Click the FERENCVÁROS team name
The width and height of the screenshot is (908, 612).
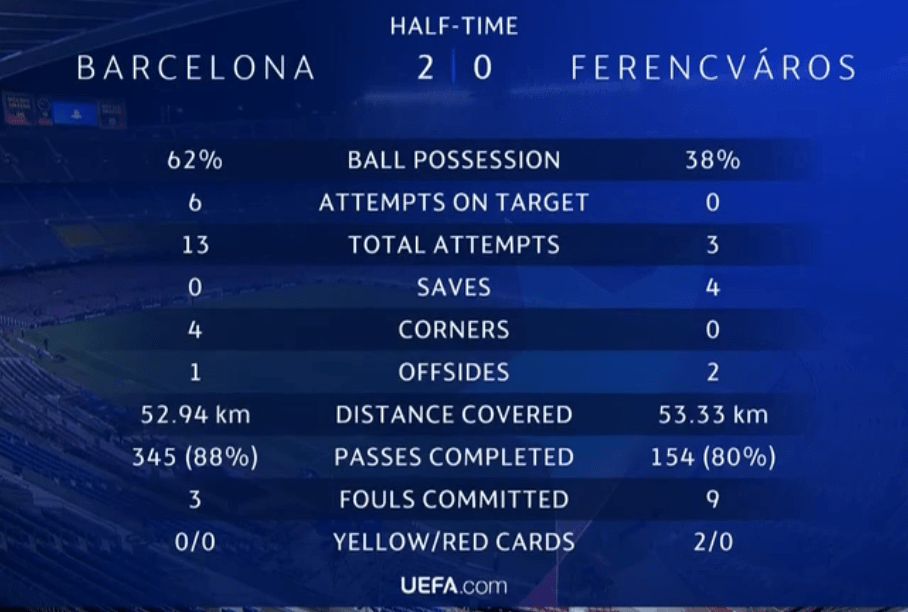[x=713, y=68]
